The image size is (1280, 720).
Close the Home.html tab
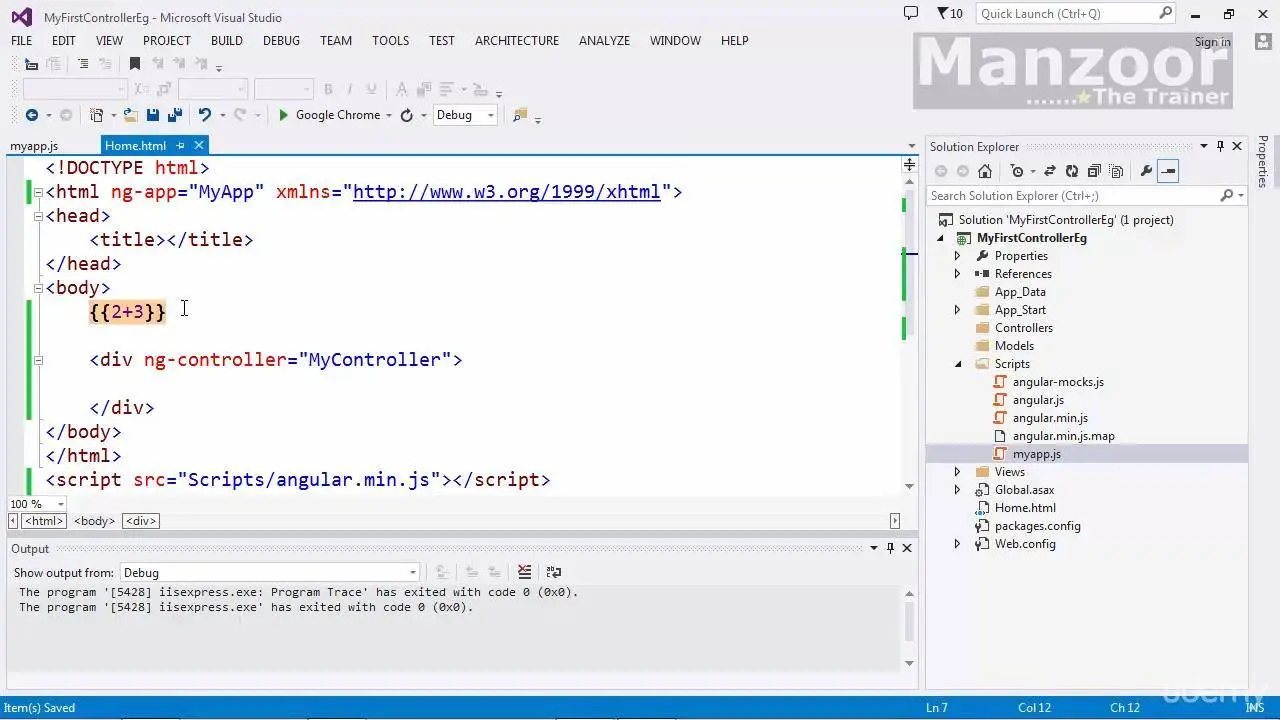coord(199,146)
